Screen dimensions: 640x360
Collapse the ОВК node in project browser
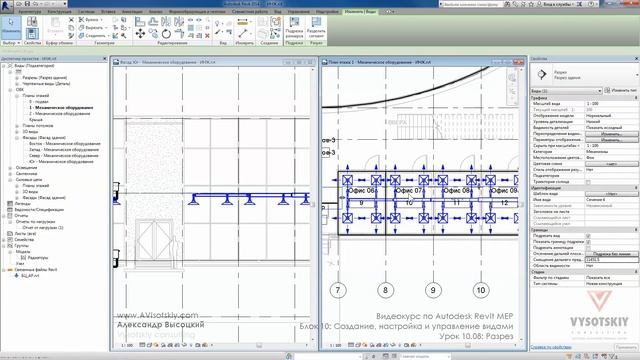point(10,90)
